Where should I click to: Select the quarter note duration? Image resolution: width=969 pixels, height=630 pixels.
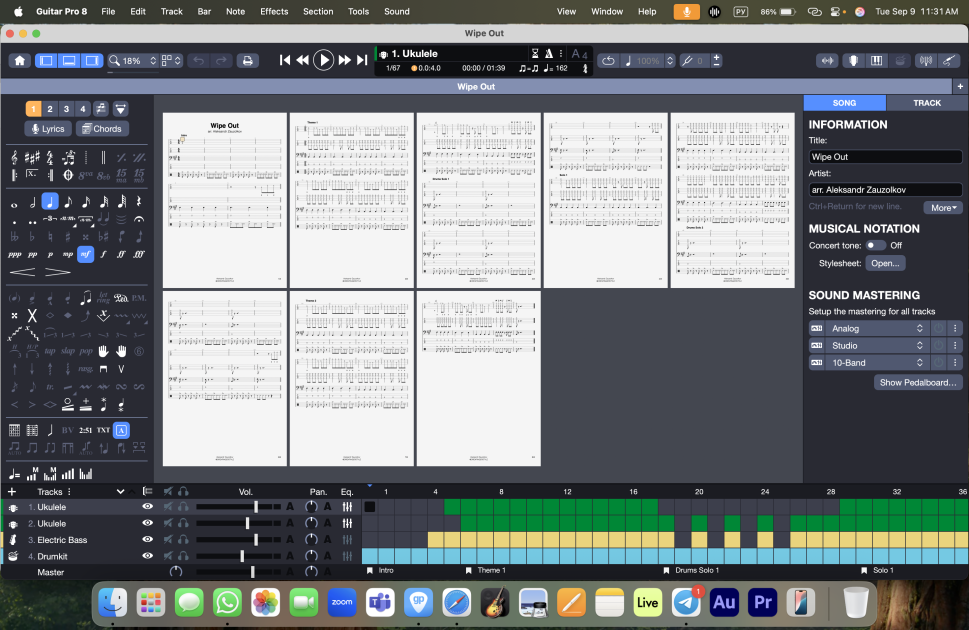pyautogui.click(x=50, y=202)
